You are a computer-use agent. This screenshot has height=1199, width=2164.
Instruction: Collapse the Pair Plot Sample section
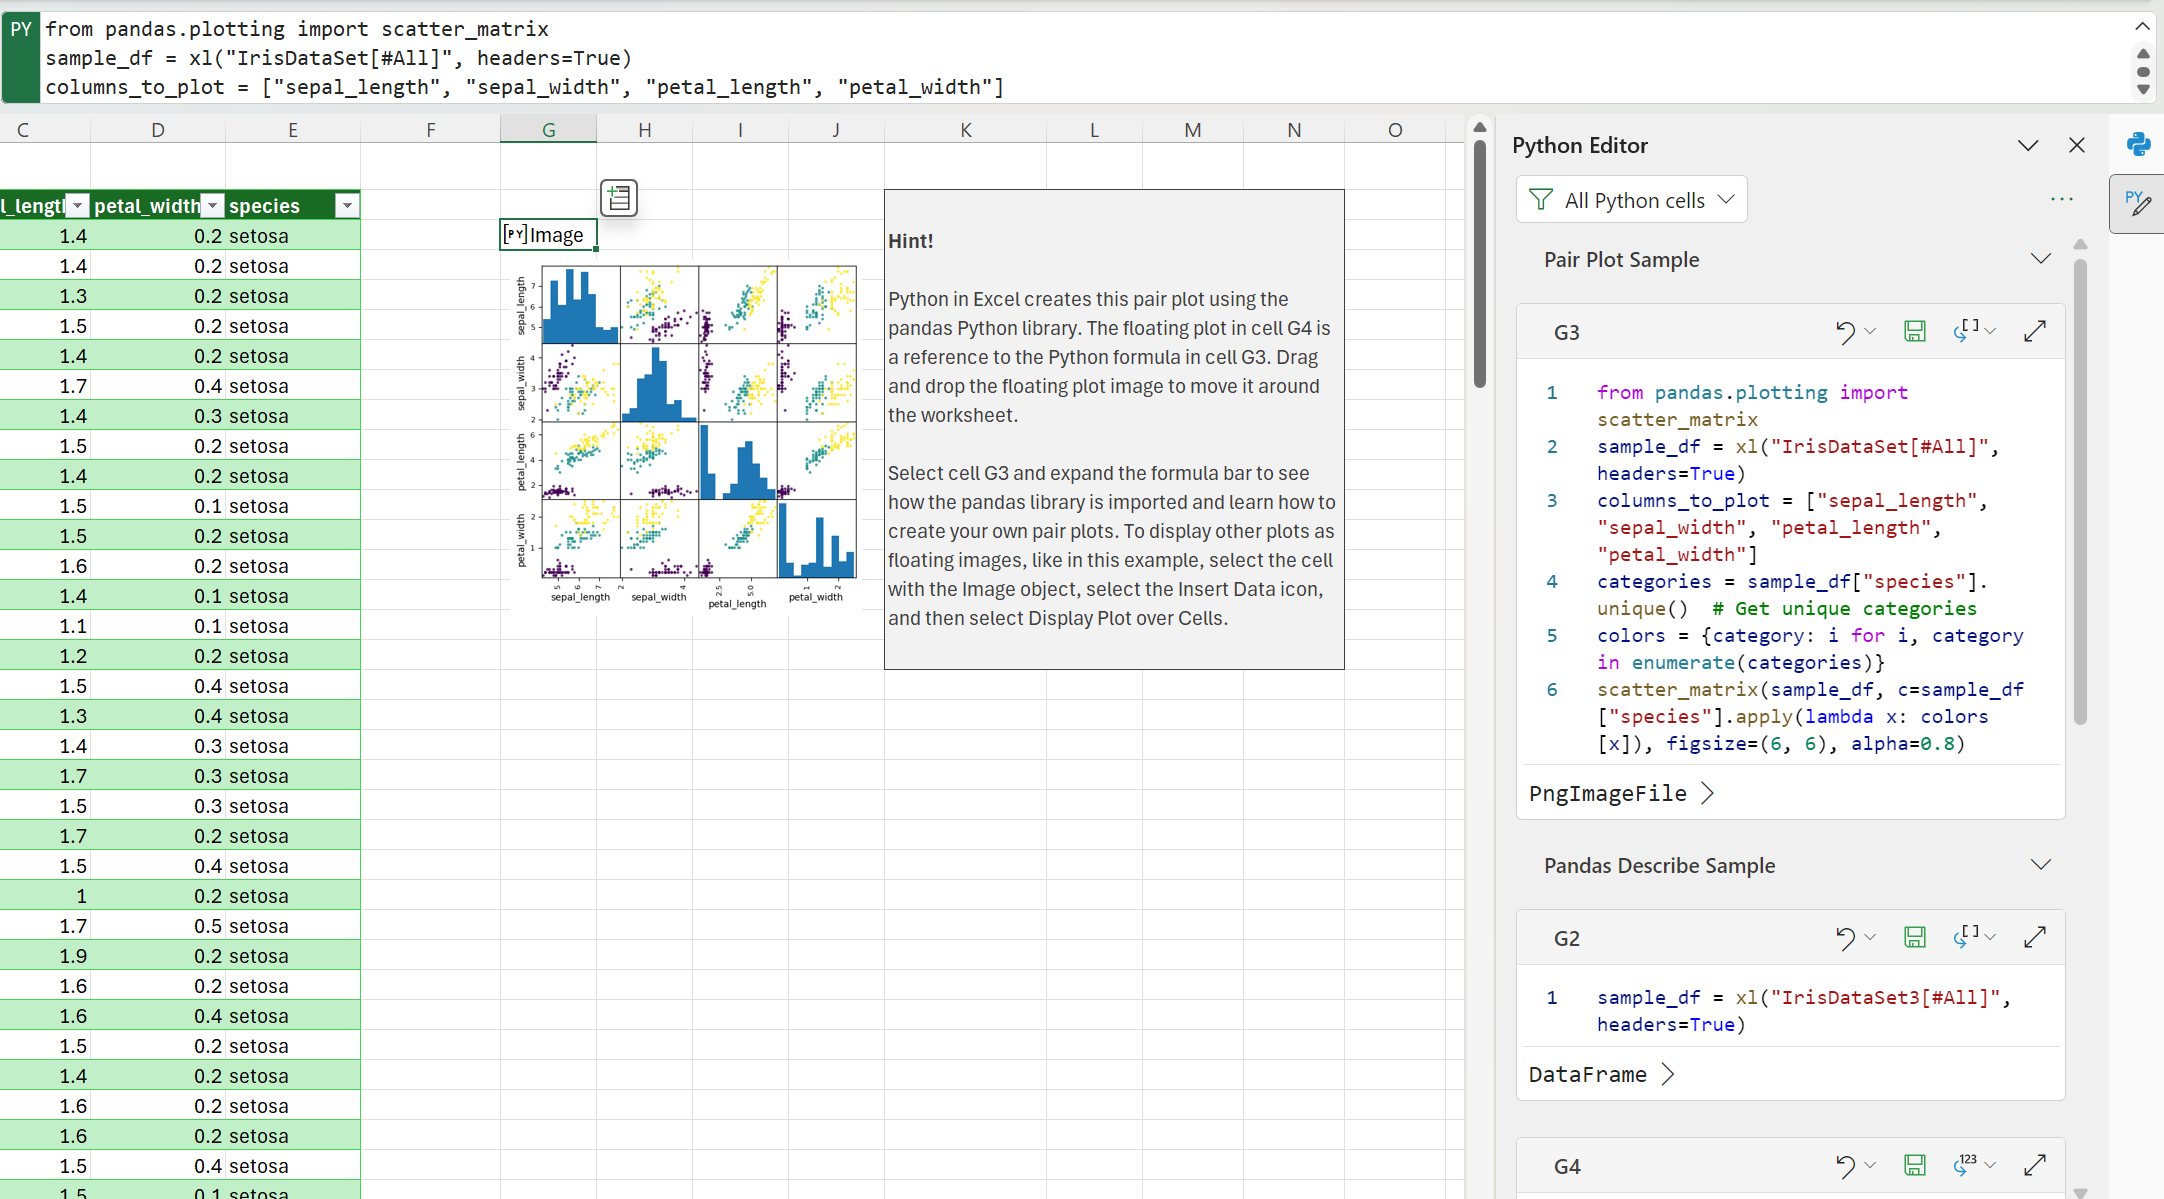pyautogui.click(x=2041, y=260)
